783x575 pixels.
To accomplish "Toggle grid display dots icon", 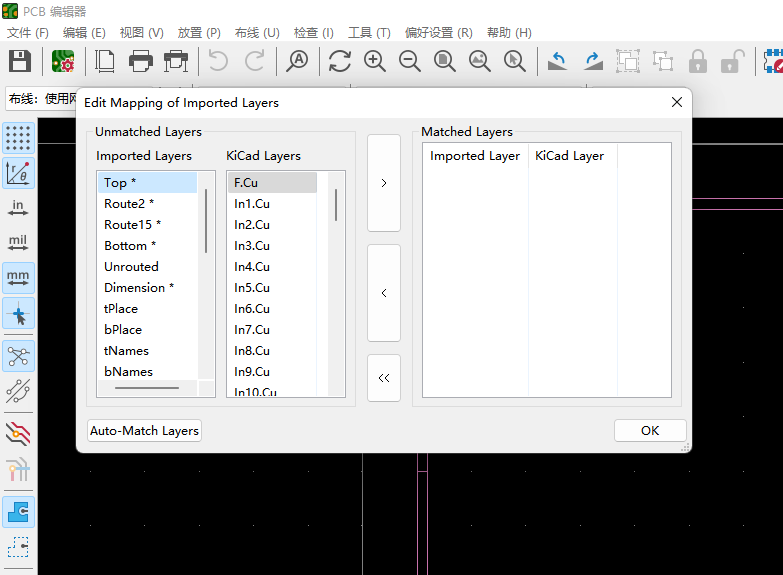I will coord(18,138).
